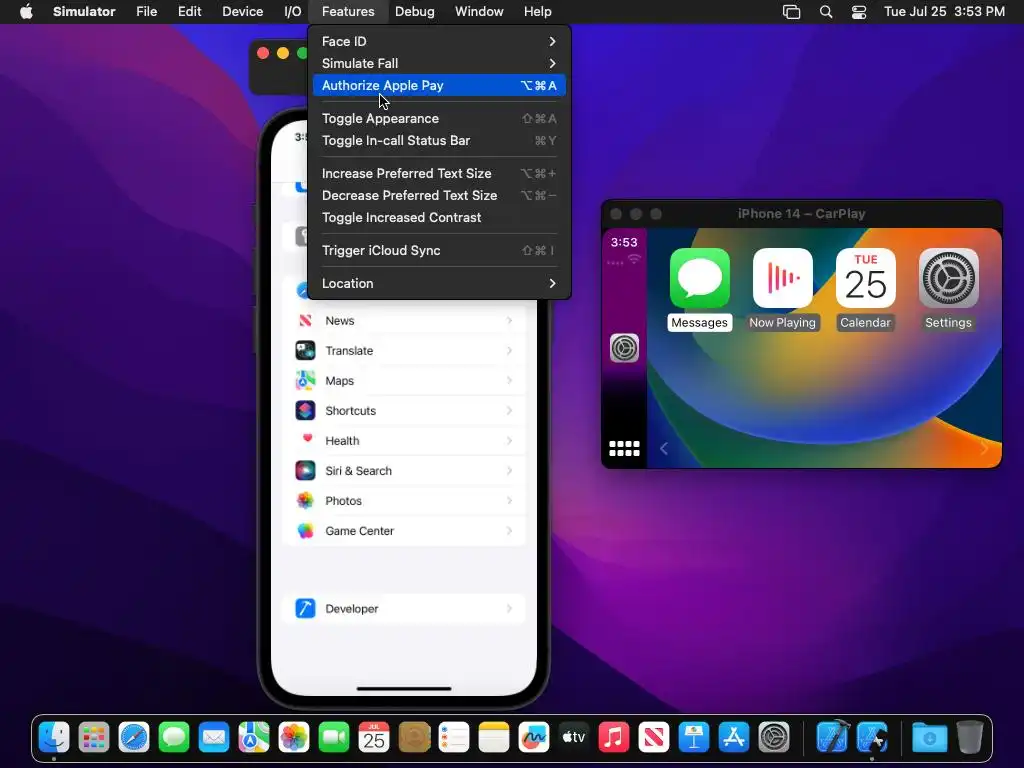Open the I/O menu

click(293, 12)
